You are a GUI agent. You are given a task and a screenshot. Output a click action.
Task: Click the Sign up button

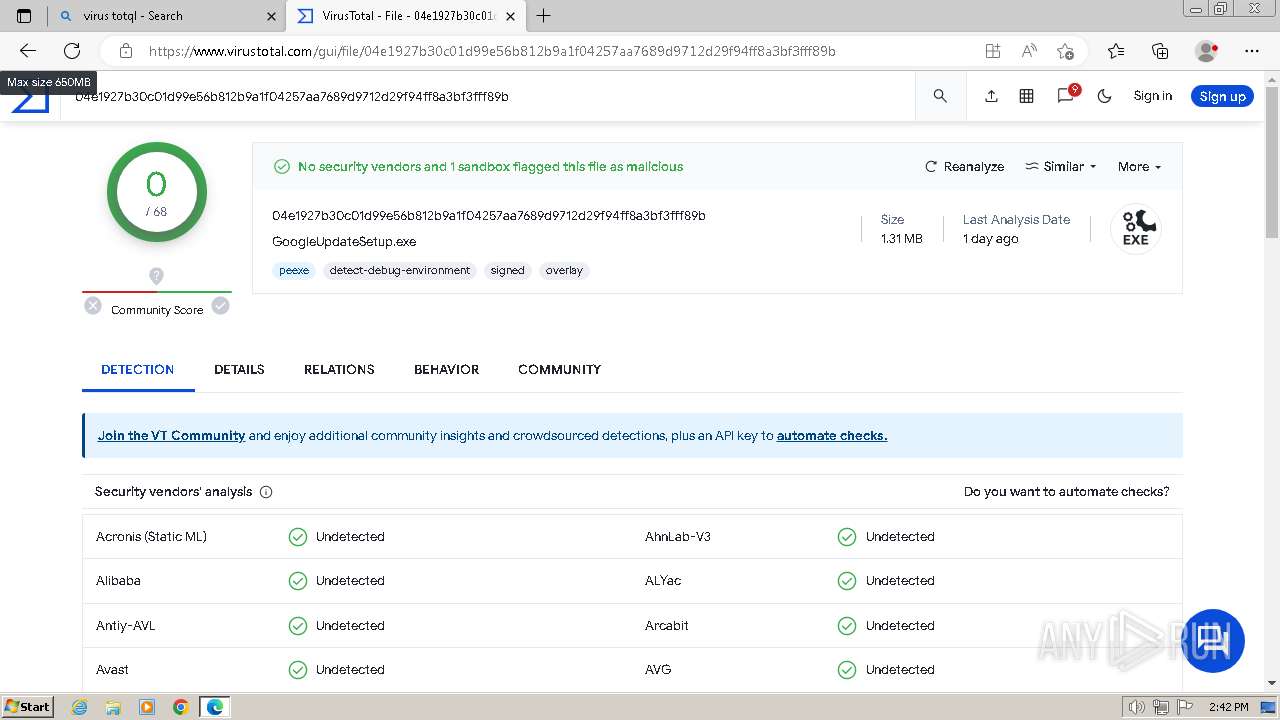coord(1222,96)
